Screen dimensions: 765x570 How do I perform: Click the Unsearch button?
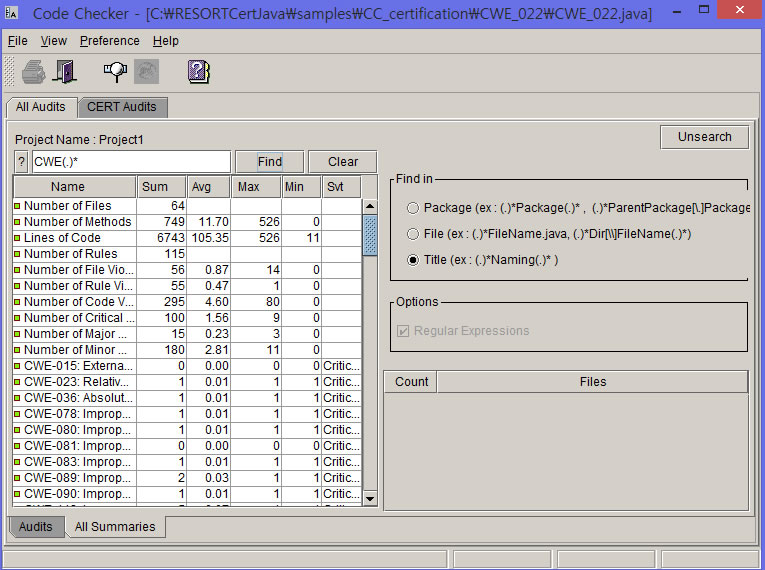point(705,137)
